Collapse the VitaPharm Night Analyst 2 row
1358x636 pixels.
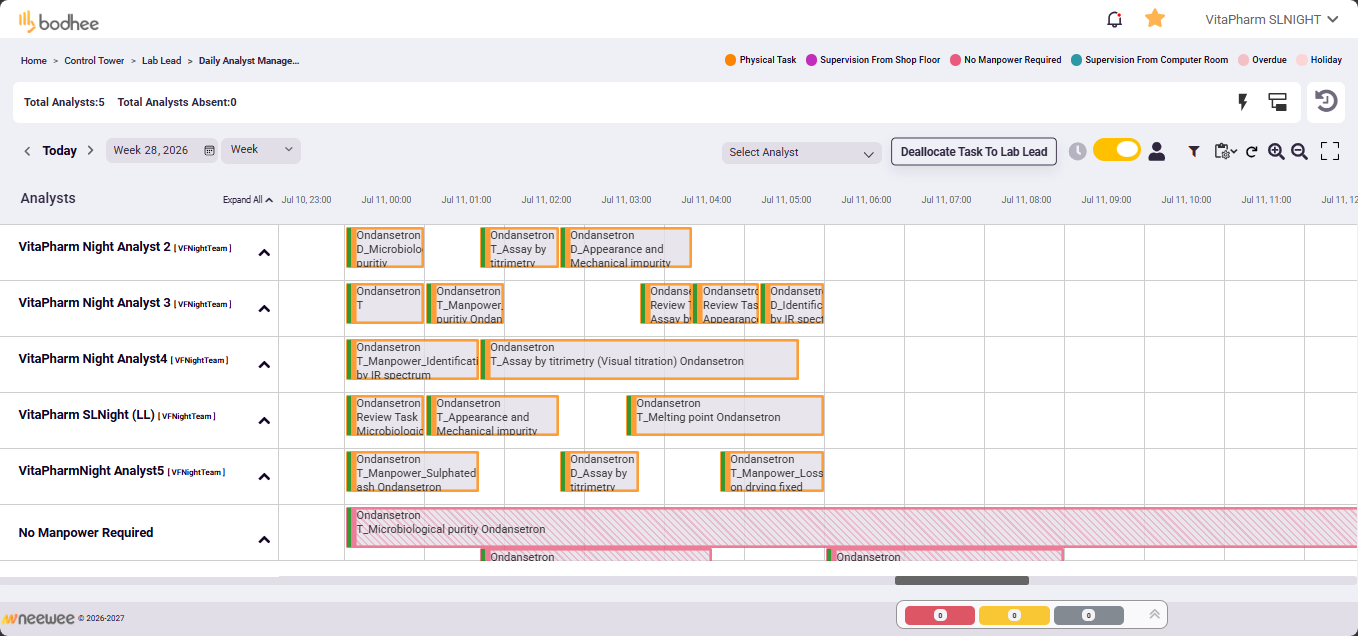[x=264, y=253]
